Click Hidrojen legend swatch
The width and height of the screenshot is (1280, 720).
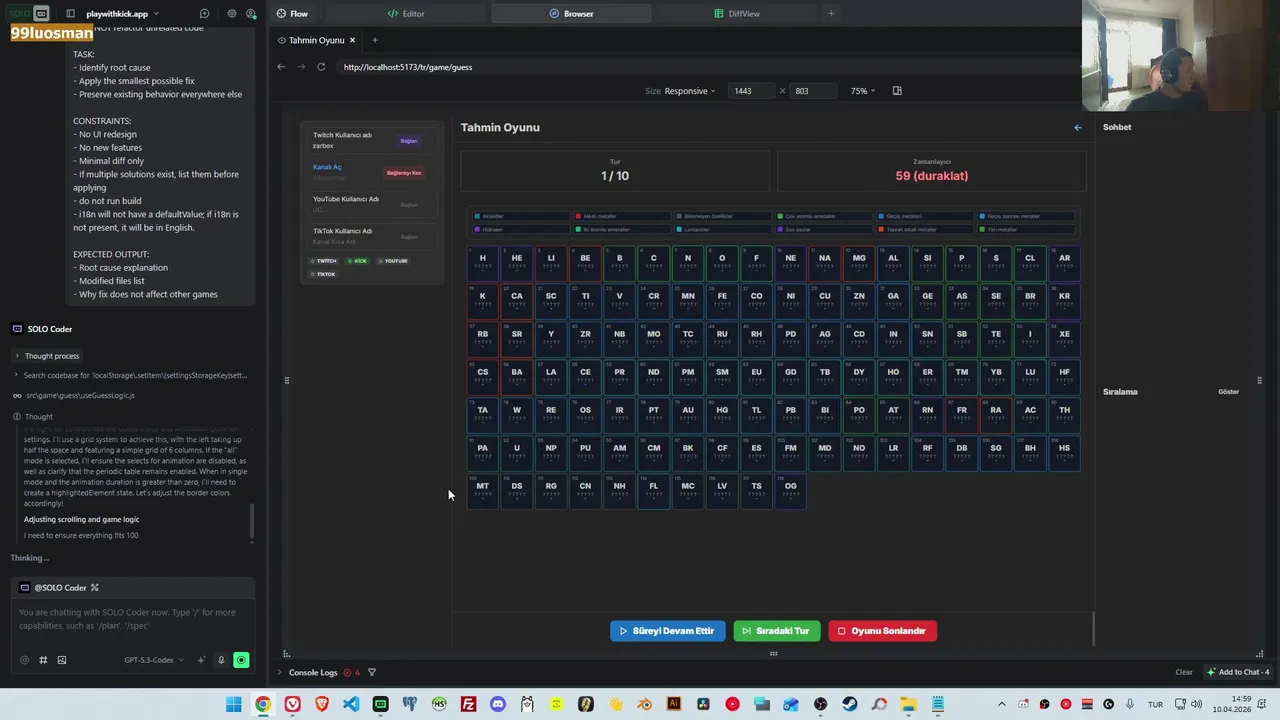(x=477, y=229)
